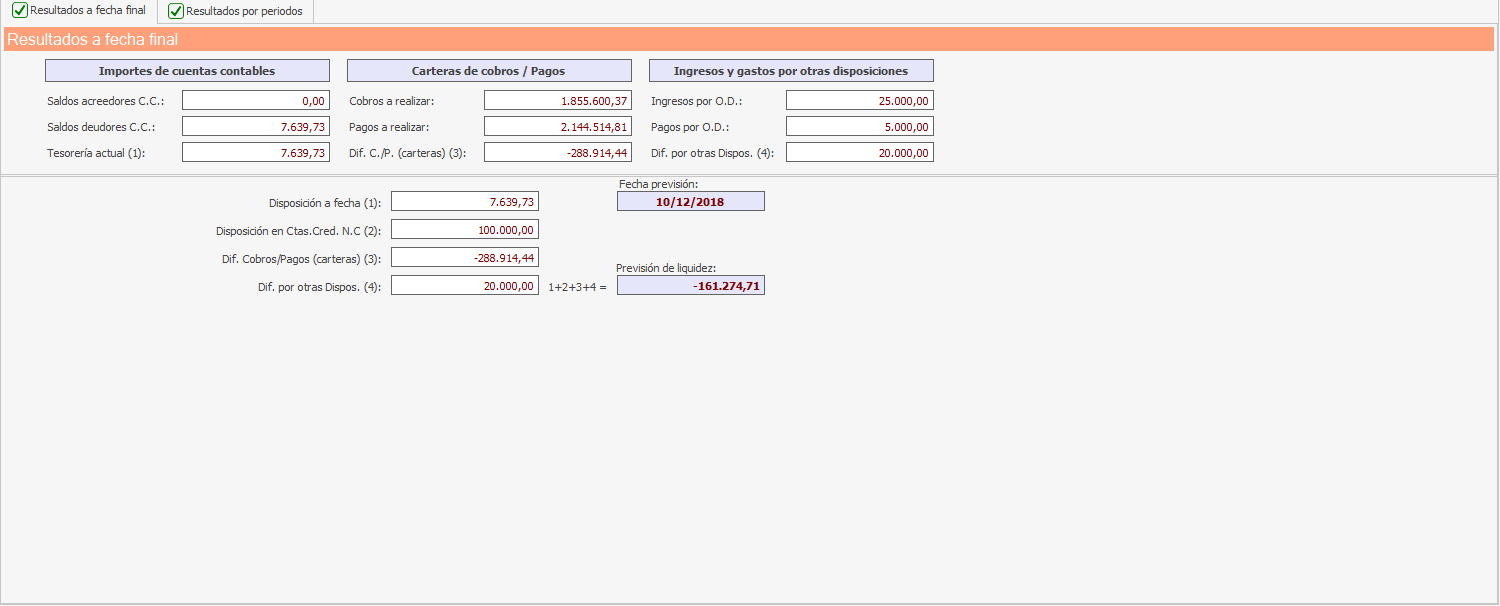Image resolution: width=1500 pixels, height=606 pixels.
Task: Click the Pagos a realizar field
Action: point(558,126)
